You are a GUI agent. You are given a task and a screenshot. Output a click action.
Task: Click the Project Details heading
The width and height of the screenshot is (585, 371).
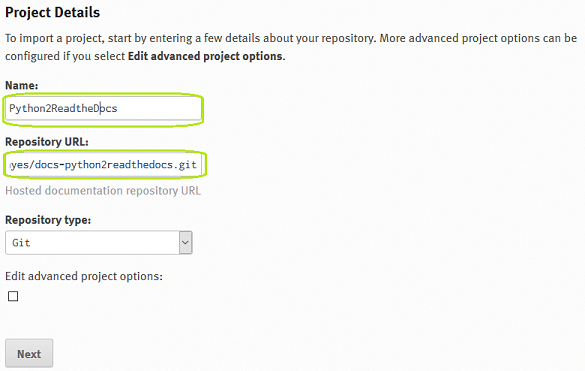click(x=53, y=13)
